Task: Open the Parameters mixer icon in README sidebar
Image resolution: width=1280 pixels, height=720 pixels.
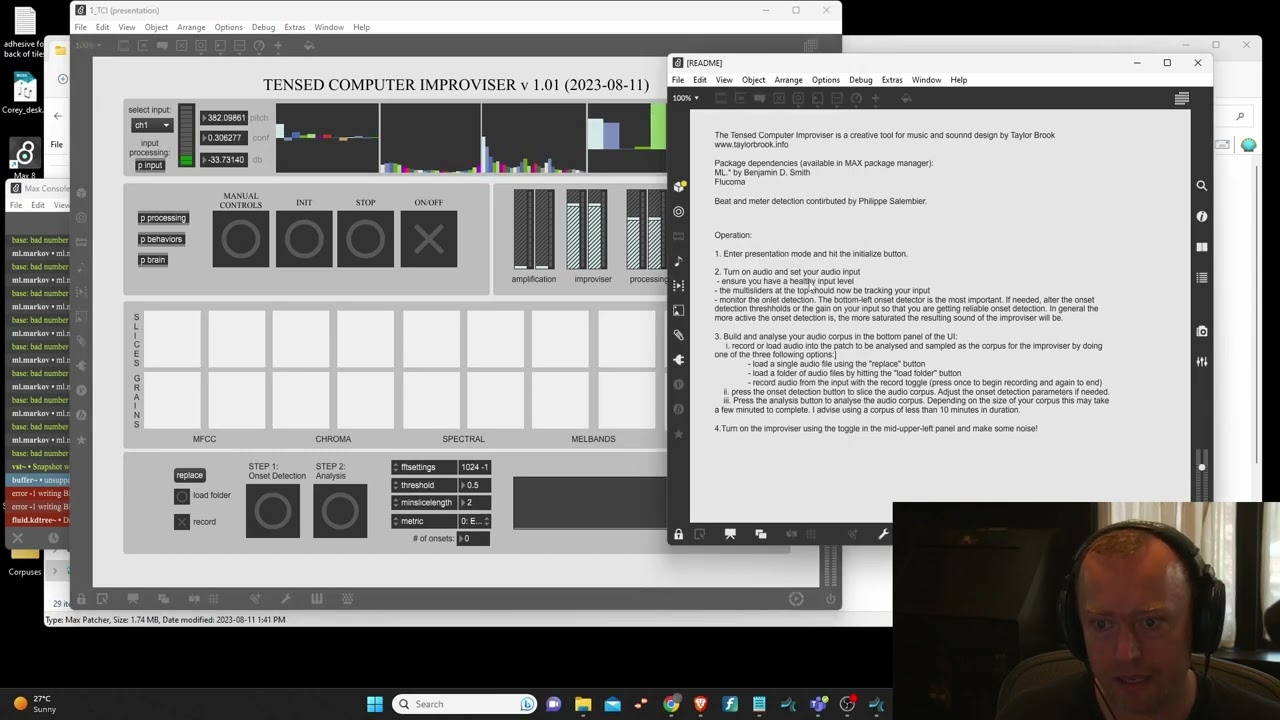Action: [x=1201, y=362]
